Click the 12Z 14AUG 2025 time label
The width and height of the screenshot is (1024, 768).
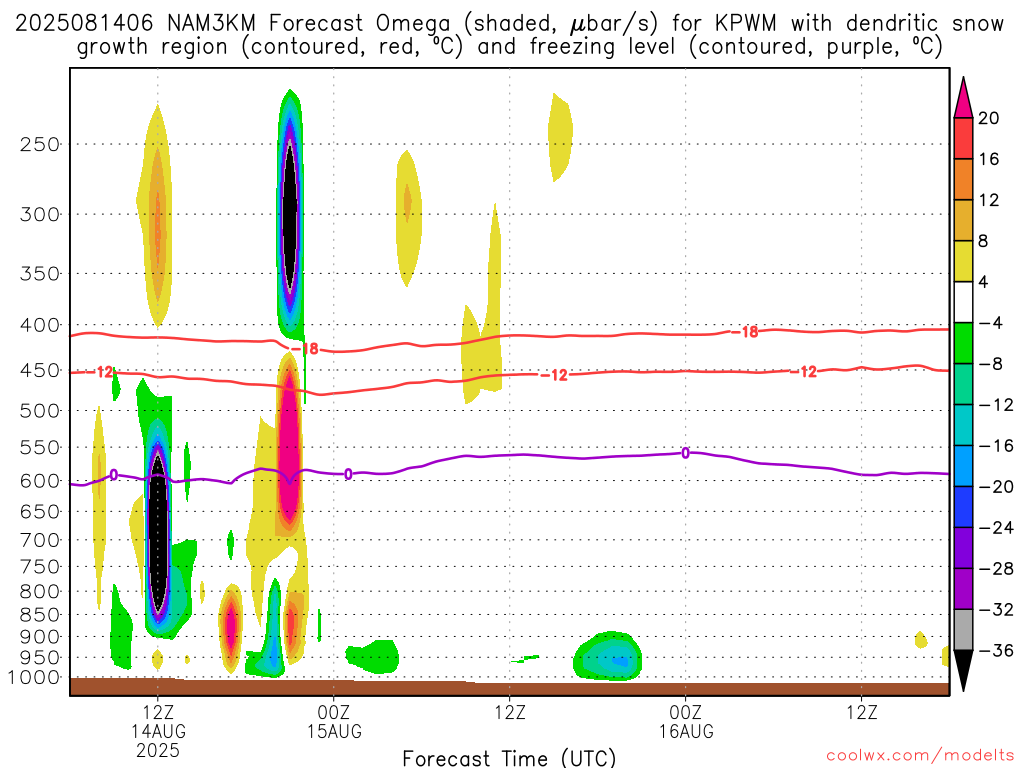coord(158,731)
